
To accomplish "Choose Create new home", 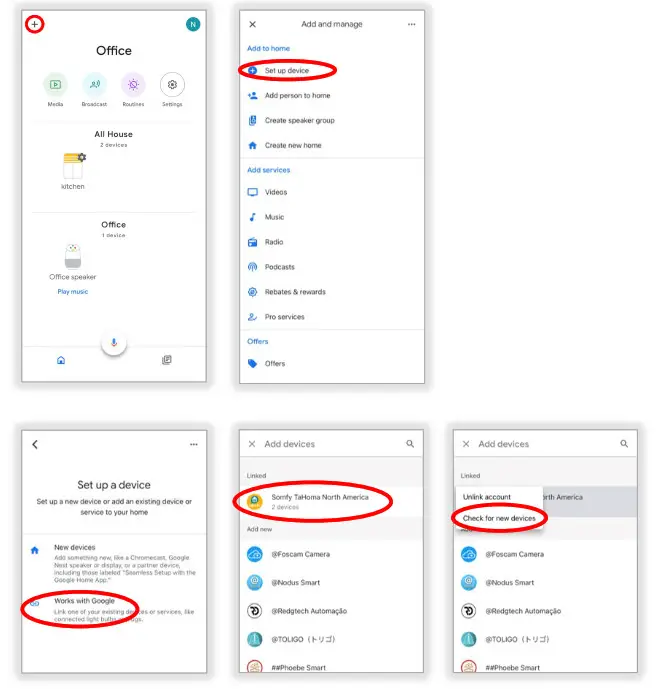I will [x=332, y=145].
